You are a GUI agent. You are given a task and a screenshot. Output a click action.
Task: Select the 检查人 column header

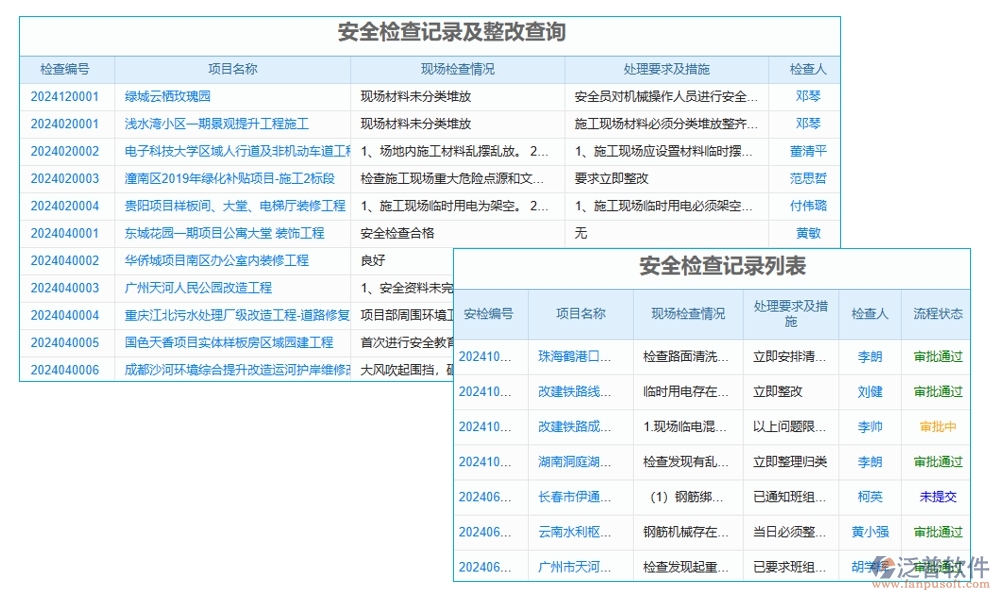click(807, 69)
